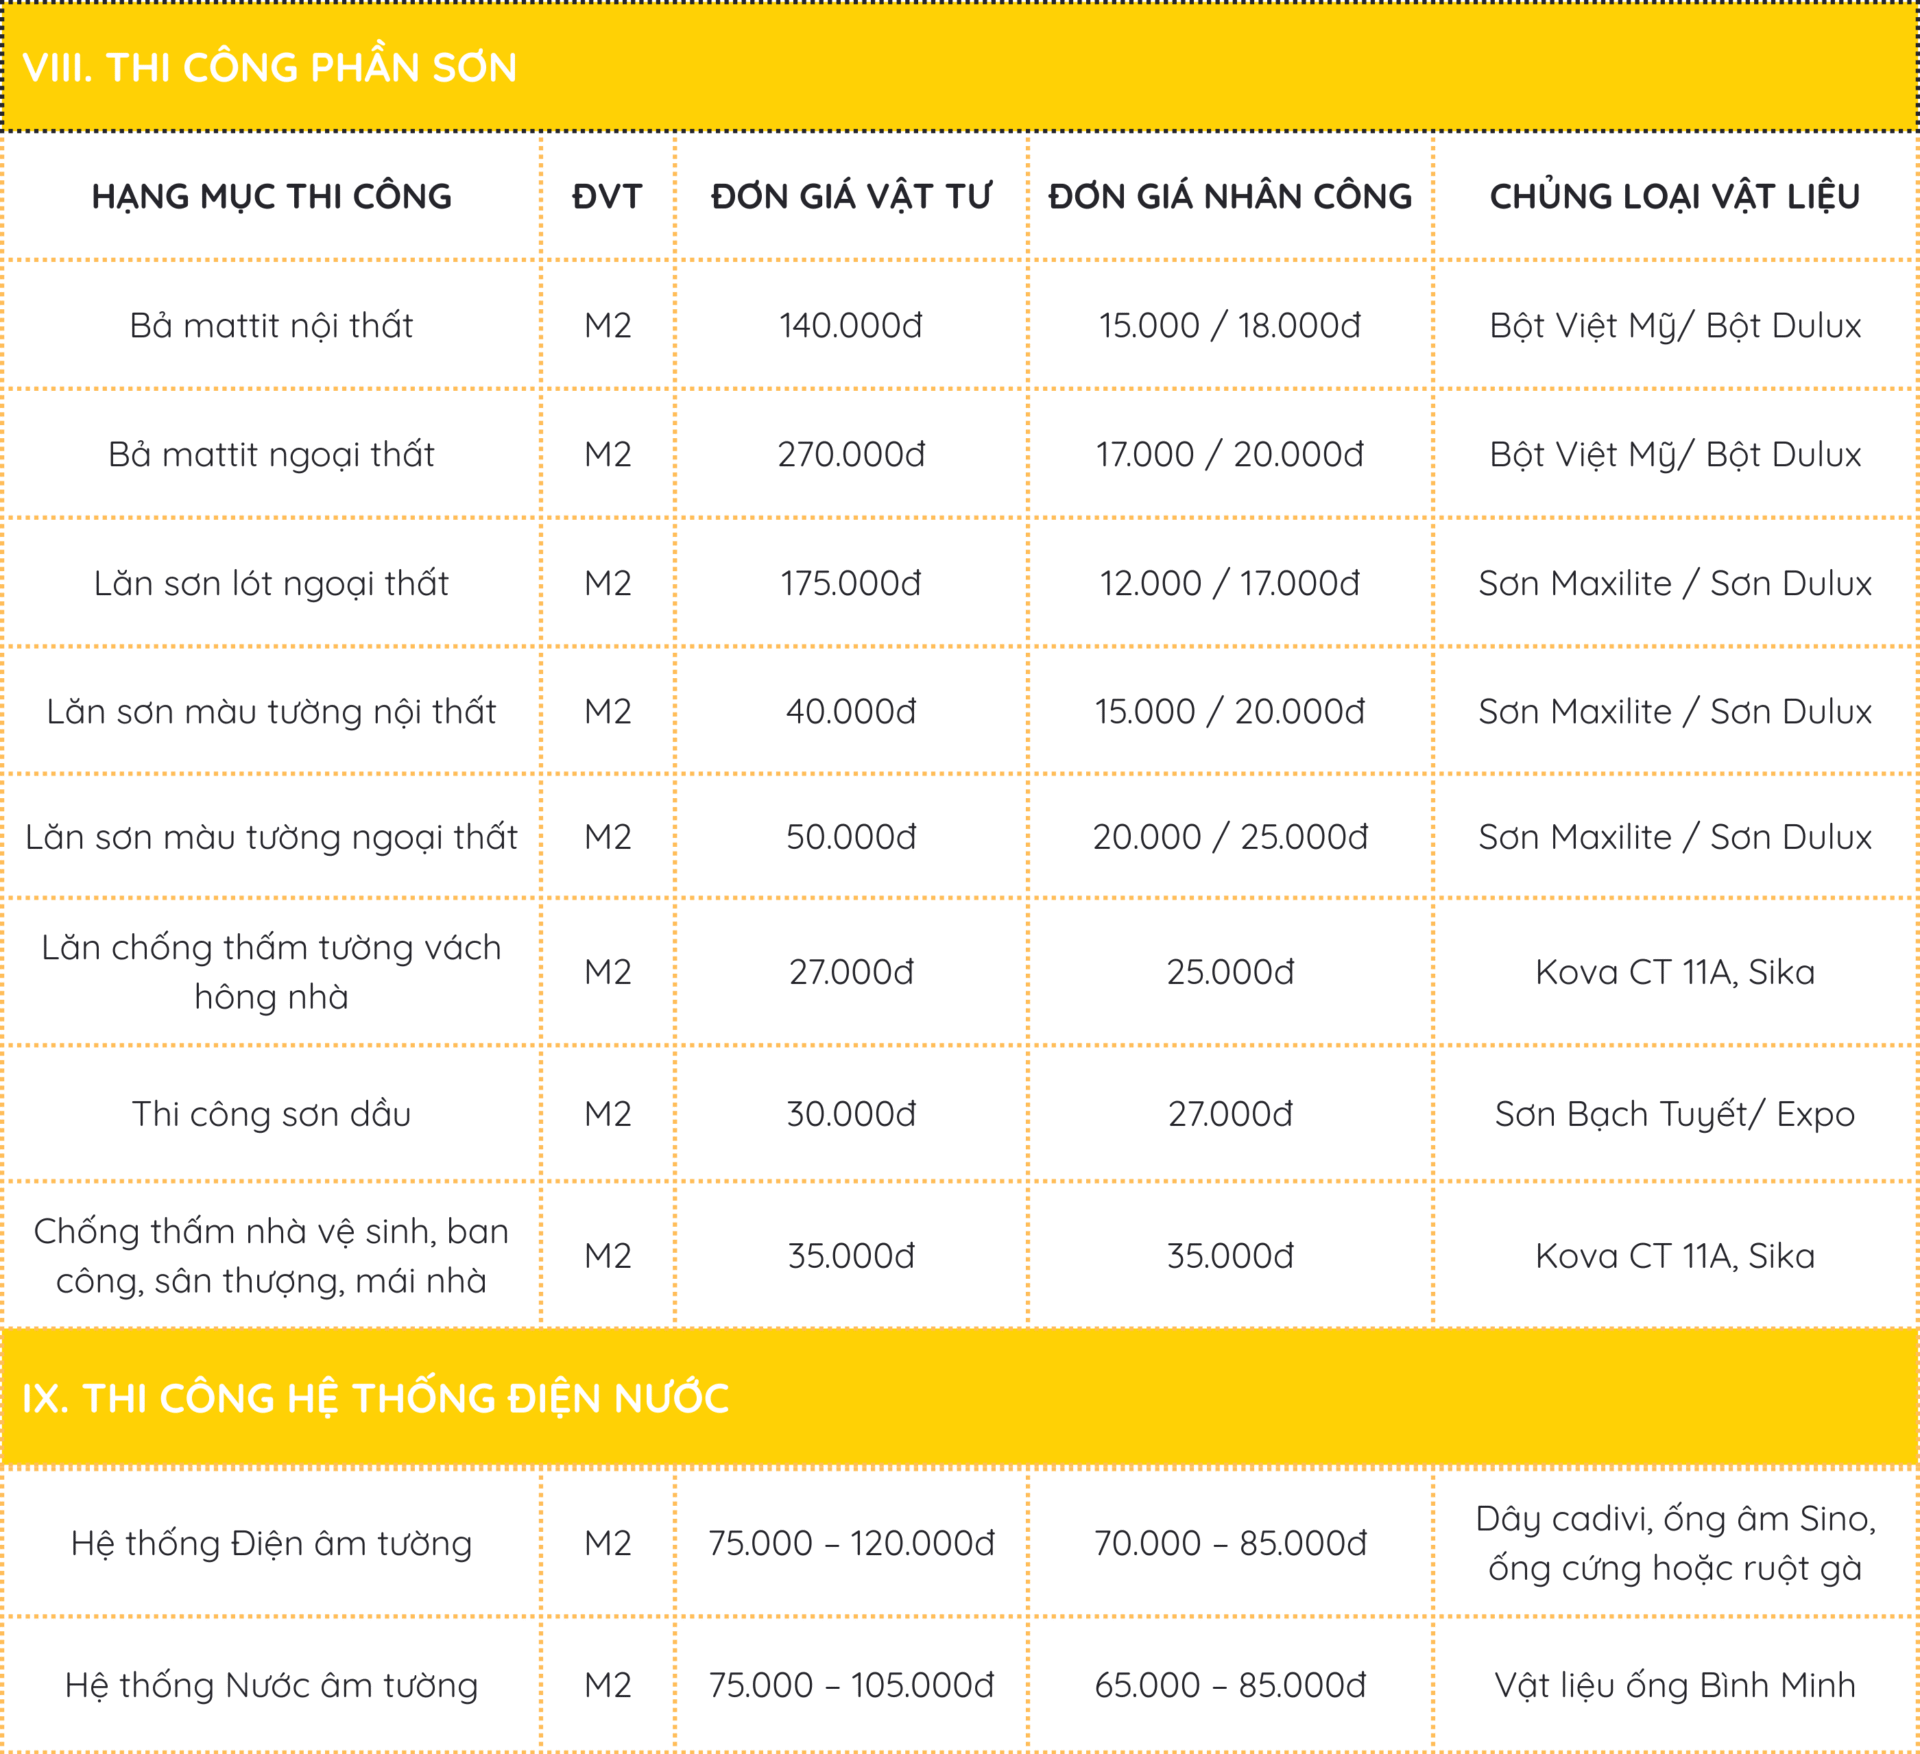Click the 'VIII. THI CÔNG PHẦN SƠN' section header
1920x1754 pixels.
coord(270,67)
